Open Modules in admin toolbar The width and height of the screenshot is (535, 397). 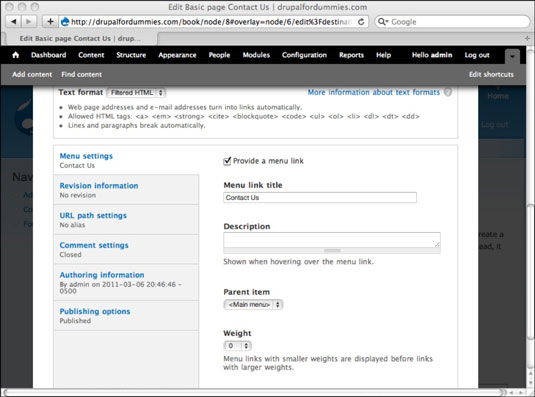click(x=256, y=55)
